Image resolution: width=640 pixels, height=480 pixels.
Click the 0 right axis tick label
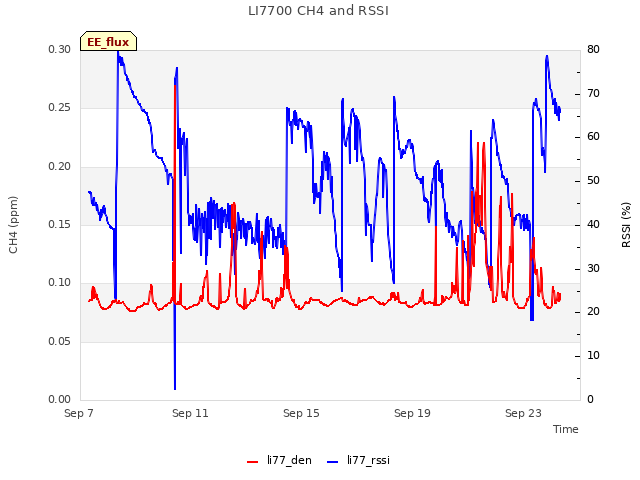point(590,400)
